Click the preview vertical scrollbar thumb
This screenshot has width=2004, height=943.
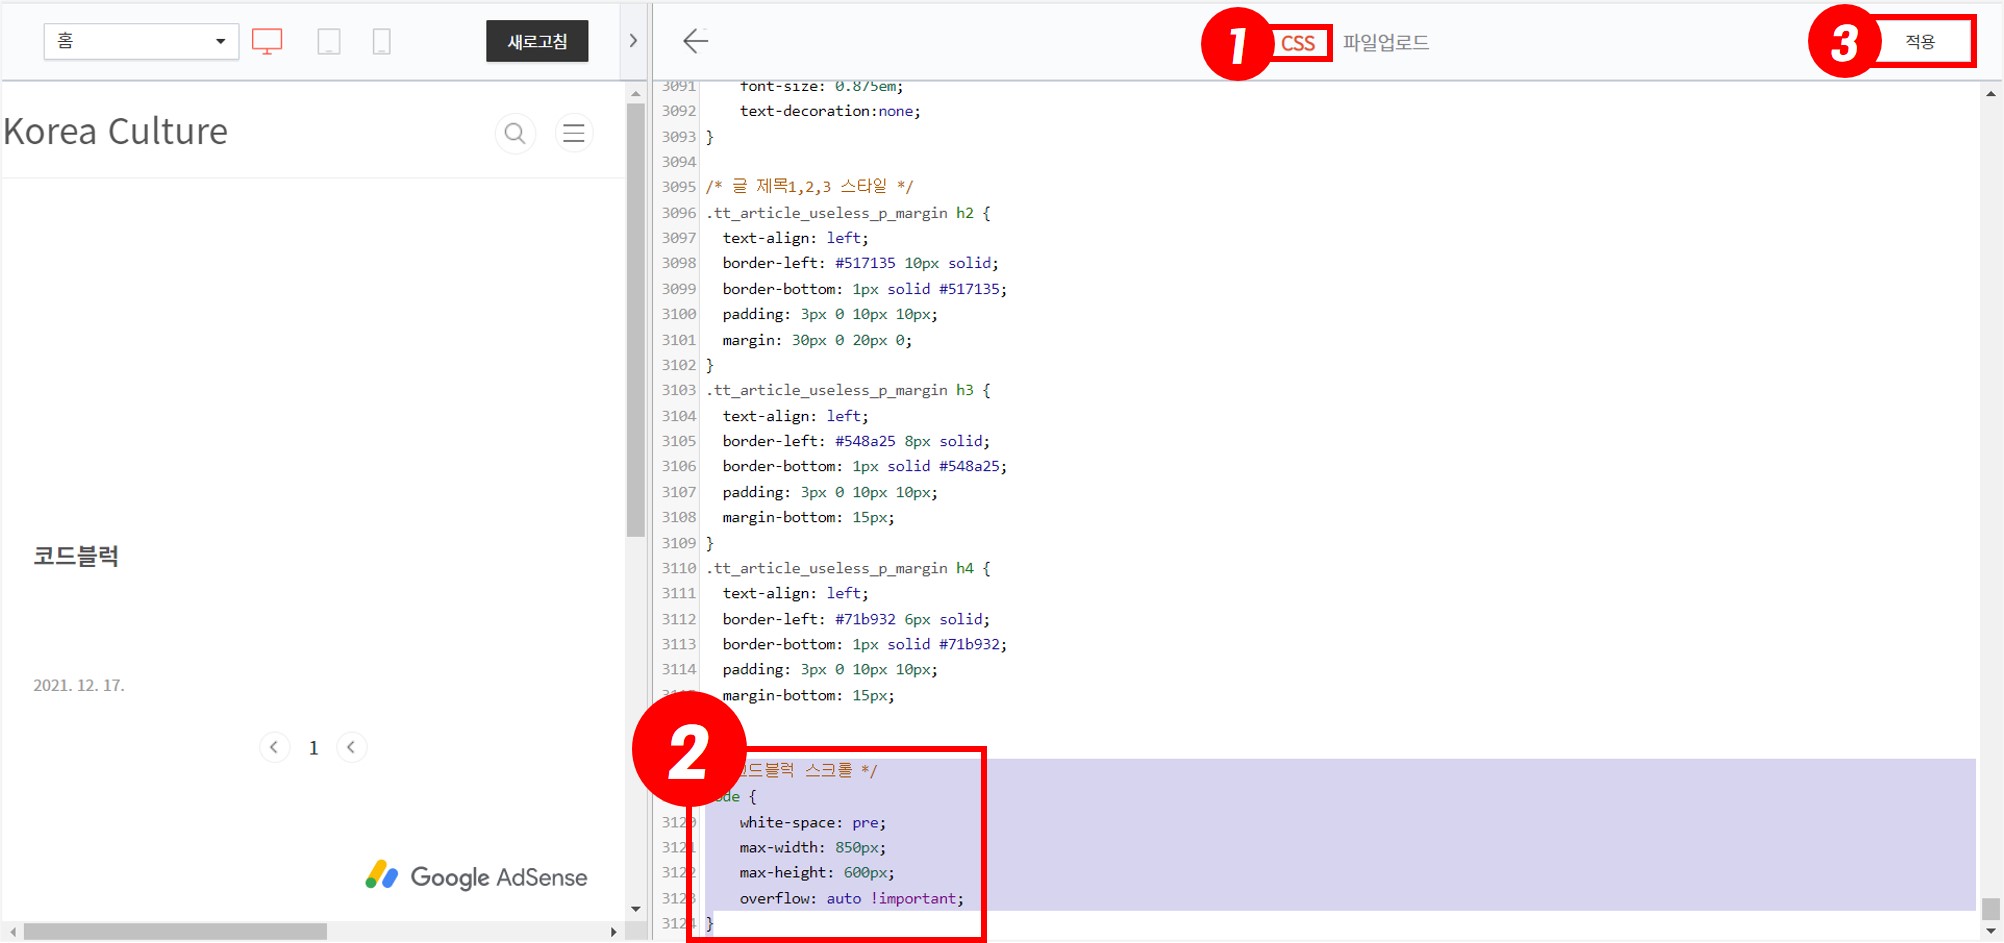tap(636, 320)
